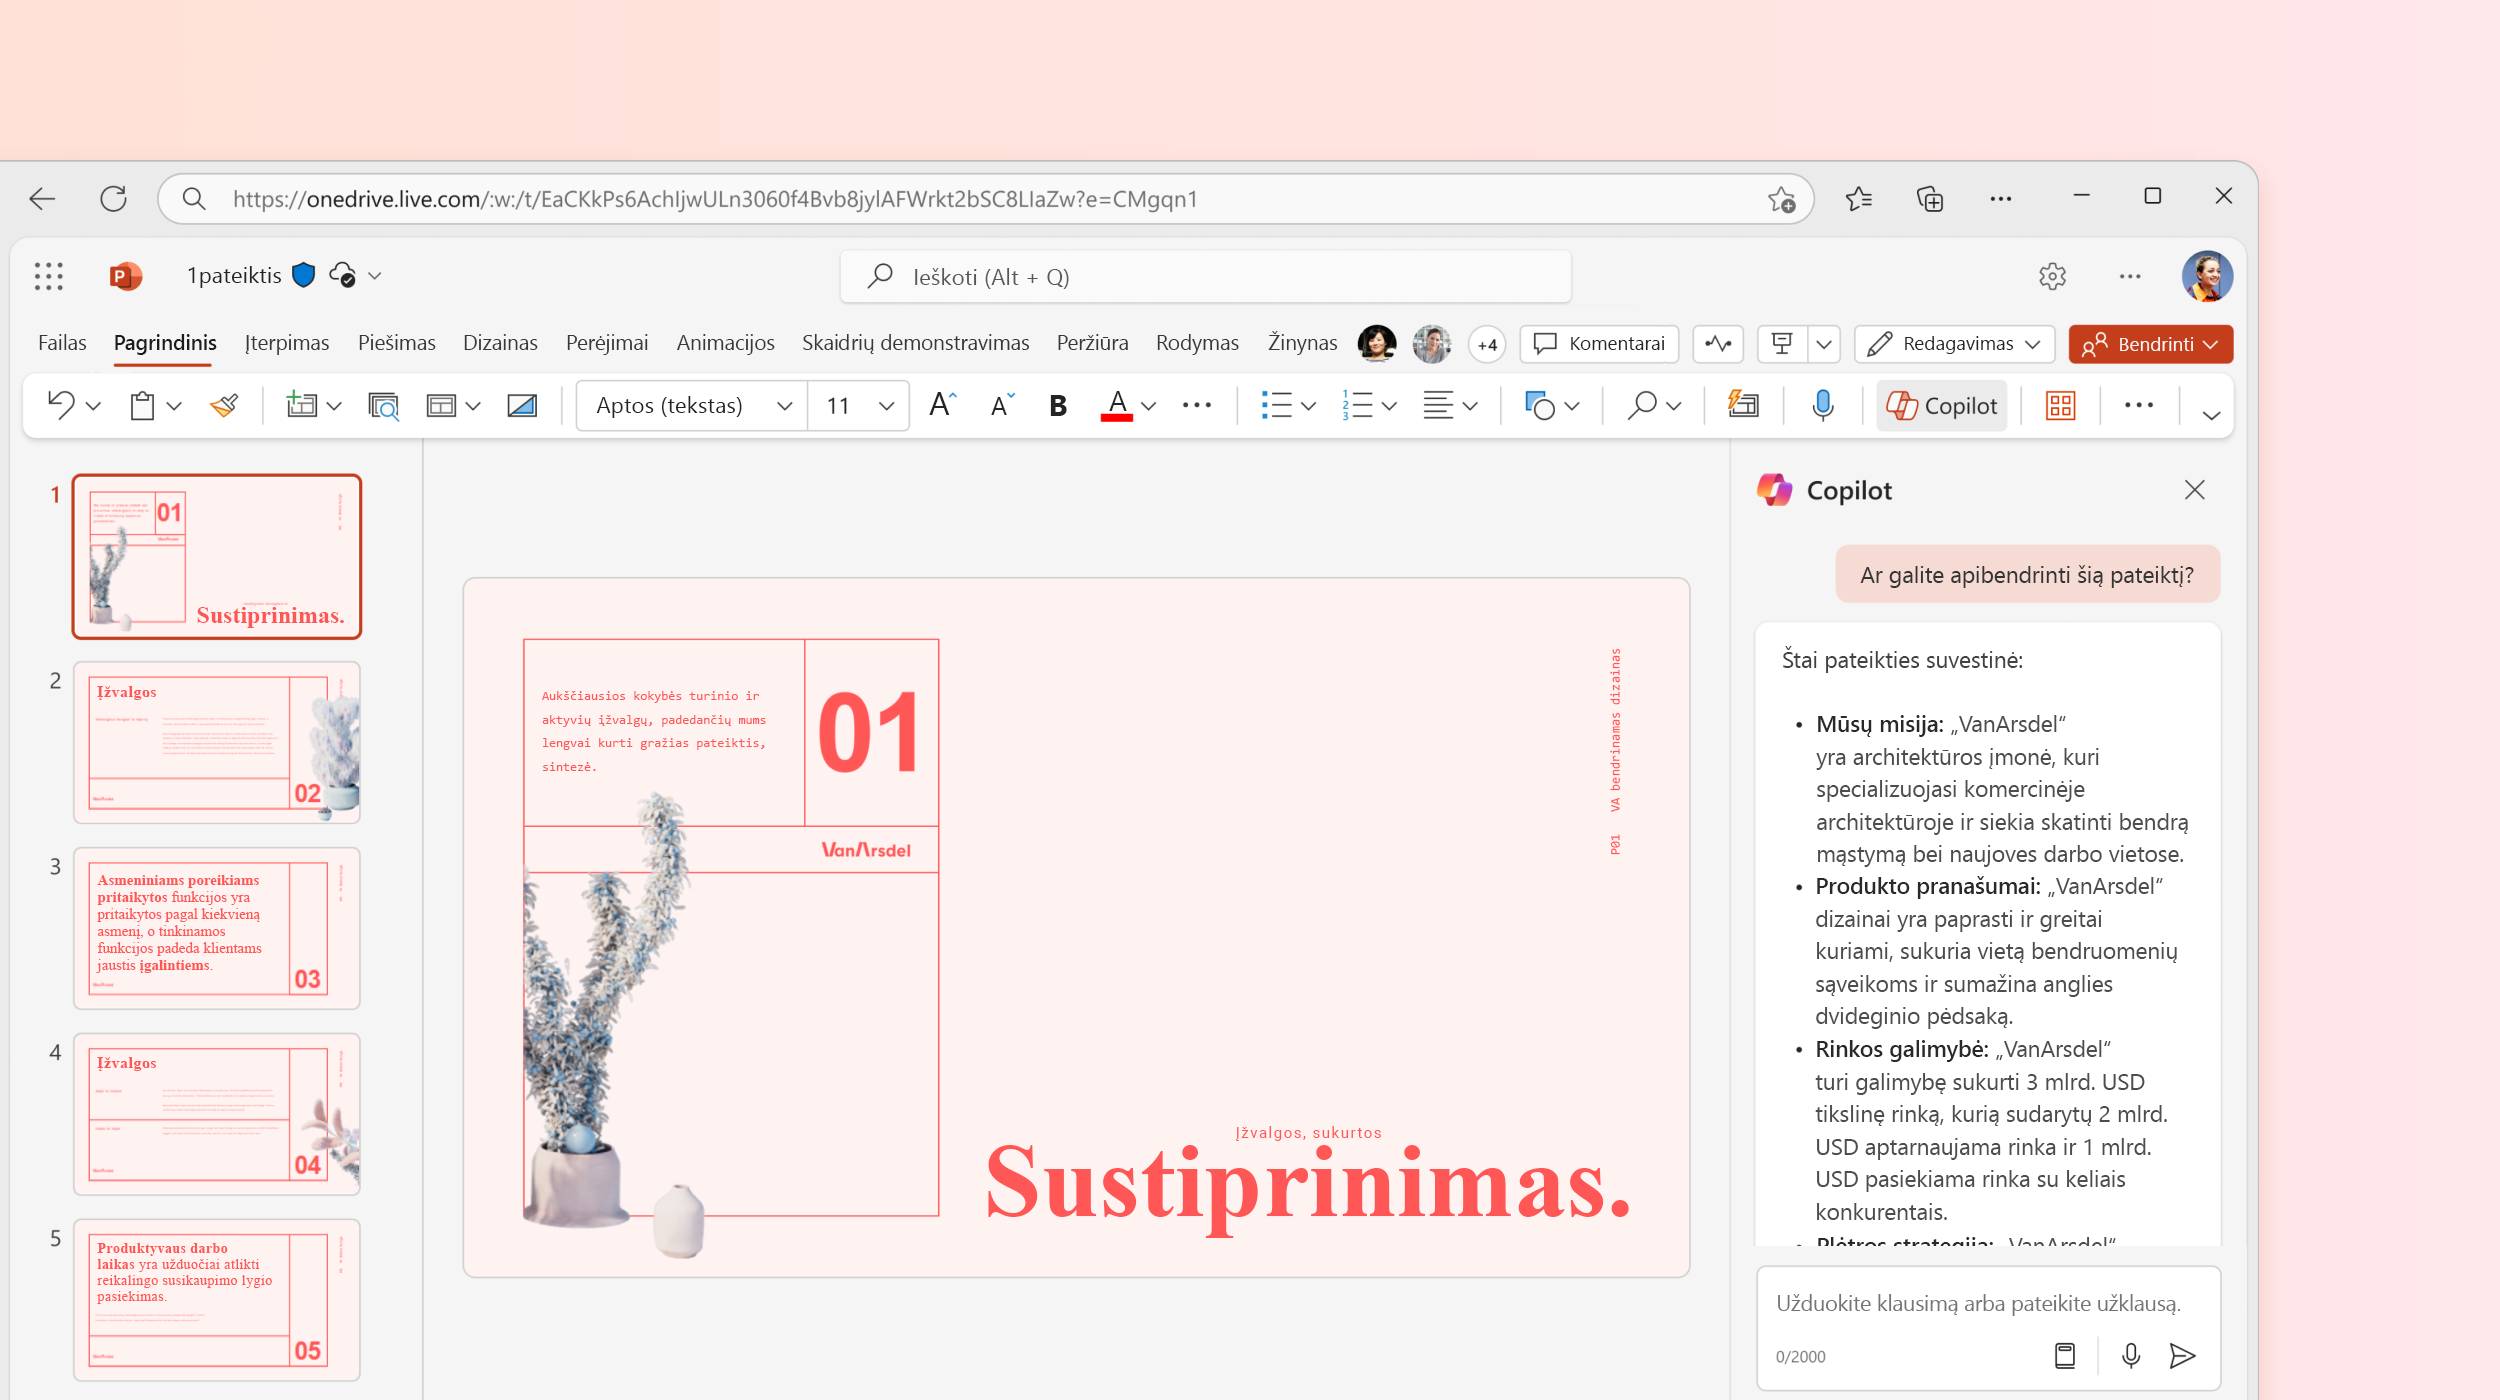The height and width of the screenshot is (1400, 2500).
Task: Click the Find magnifier icon in ribbon
Action: coord(1641,405)
